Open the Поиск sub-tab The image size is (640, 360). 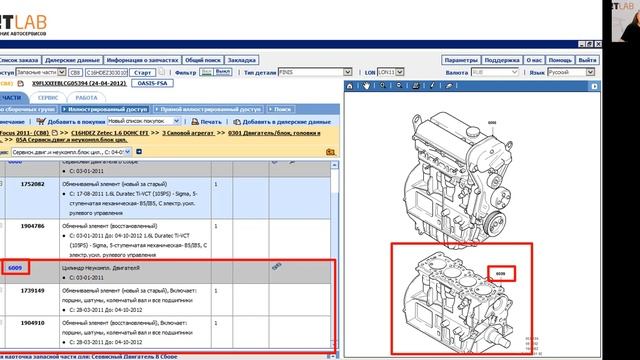click(x=280, y=109)
